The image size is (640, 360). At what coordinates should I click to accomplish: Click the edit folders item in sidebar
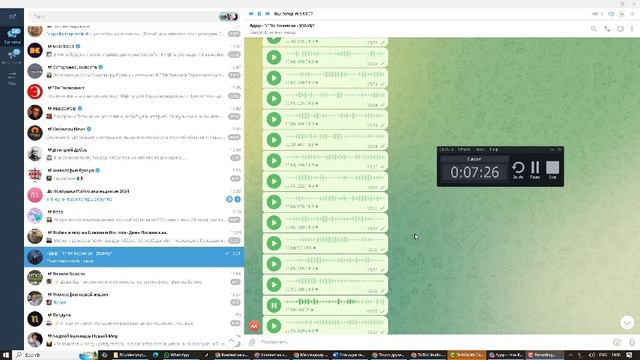pyautogui.click(x=12, y=78)
